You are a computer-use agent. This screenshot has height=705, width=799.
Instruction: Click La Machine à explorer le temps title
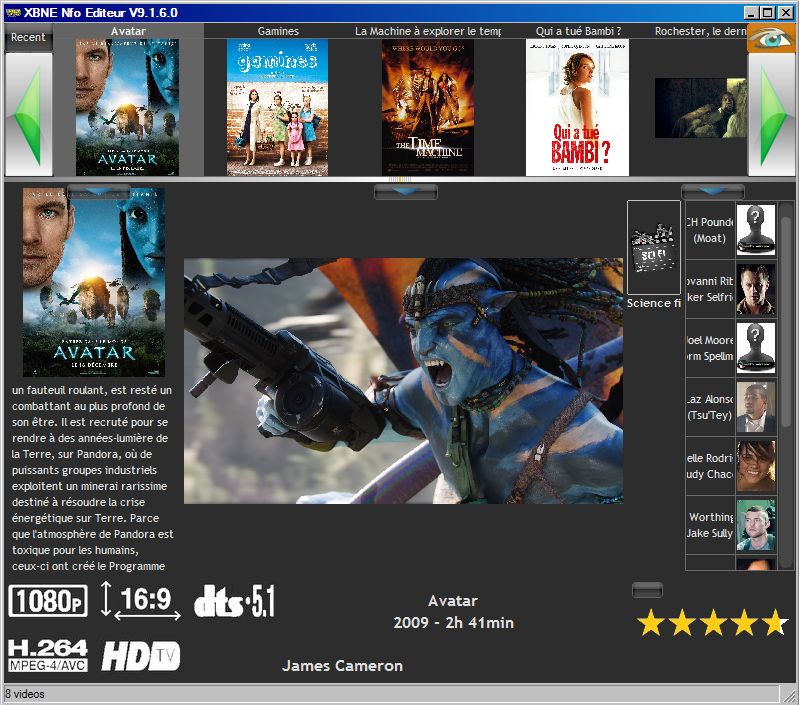[428, 31]
